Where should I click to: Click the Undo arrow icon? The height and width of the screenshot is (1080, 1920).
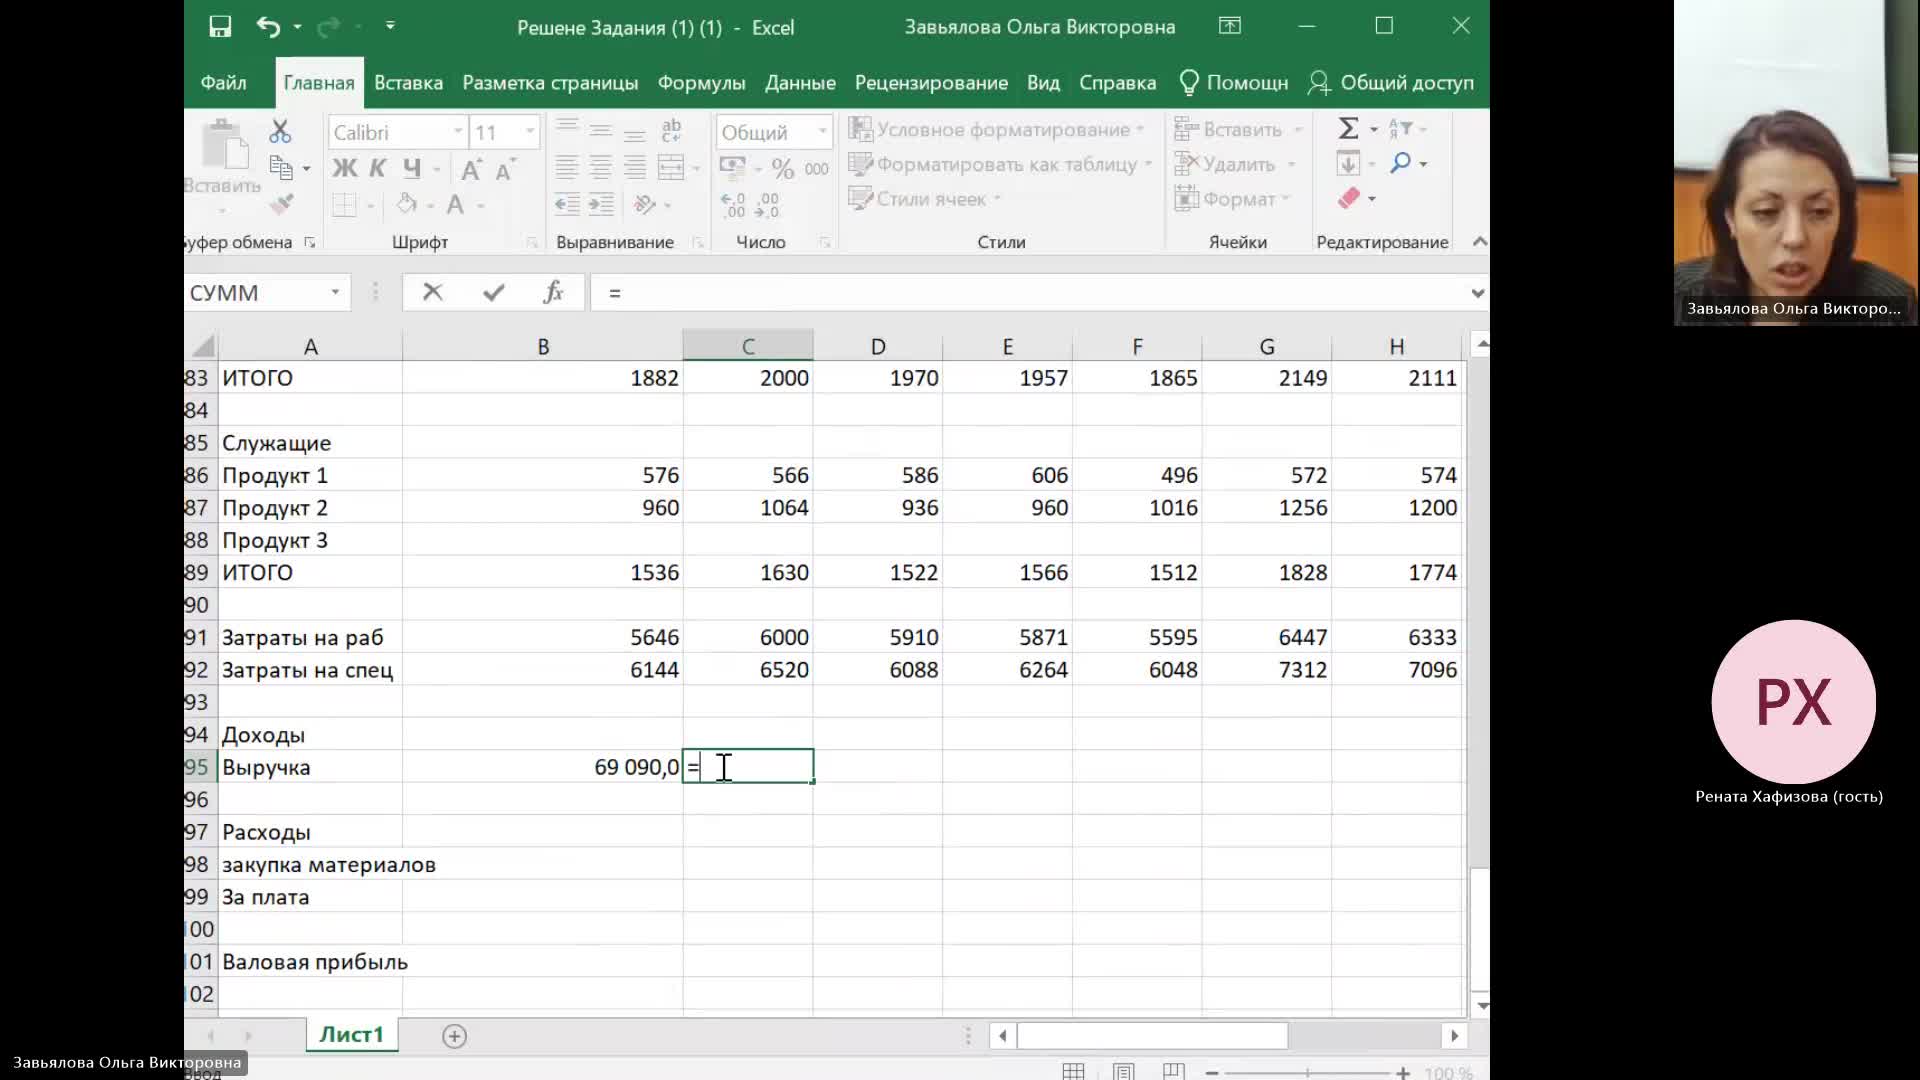click(268, 27)
